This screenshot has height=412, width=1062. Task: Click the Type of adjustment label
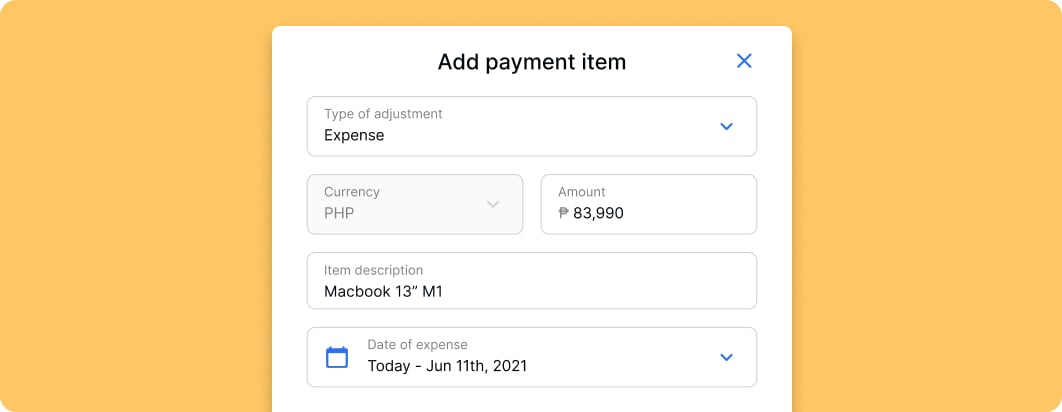[x=383, y=114]
